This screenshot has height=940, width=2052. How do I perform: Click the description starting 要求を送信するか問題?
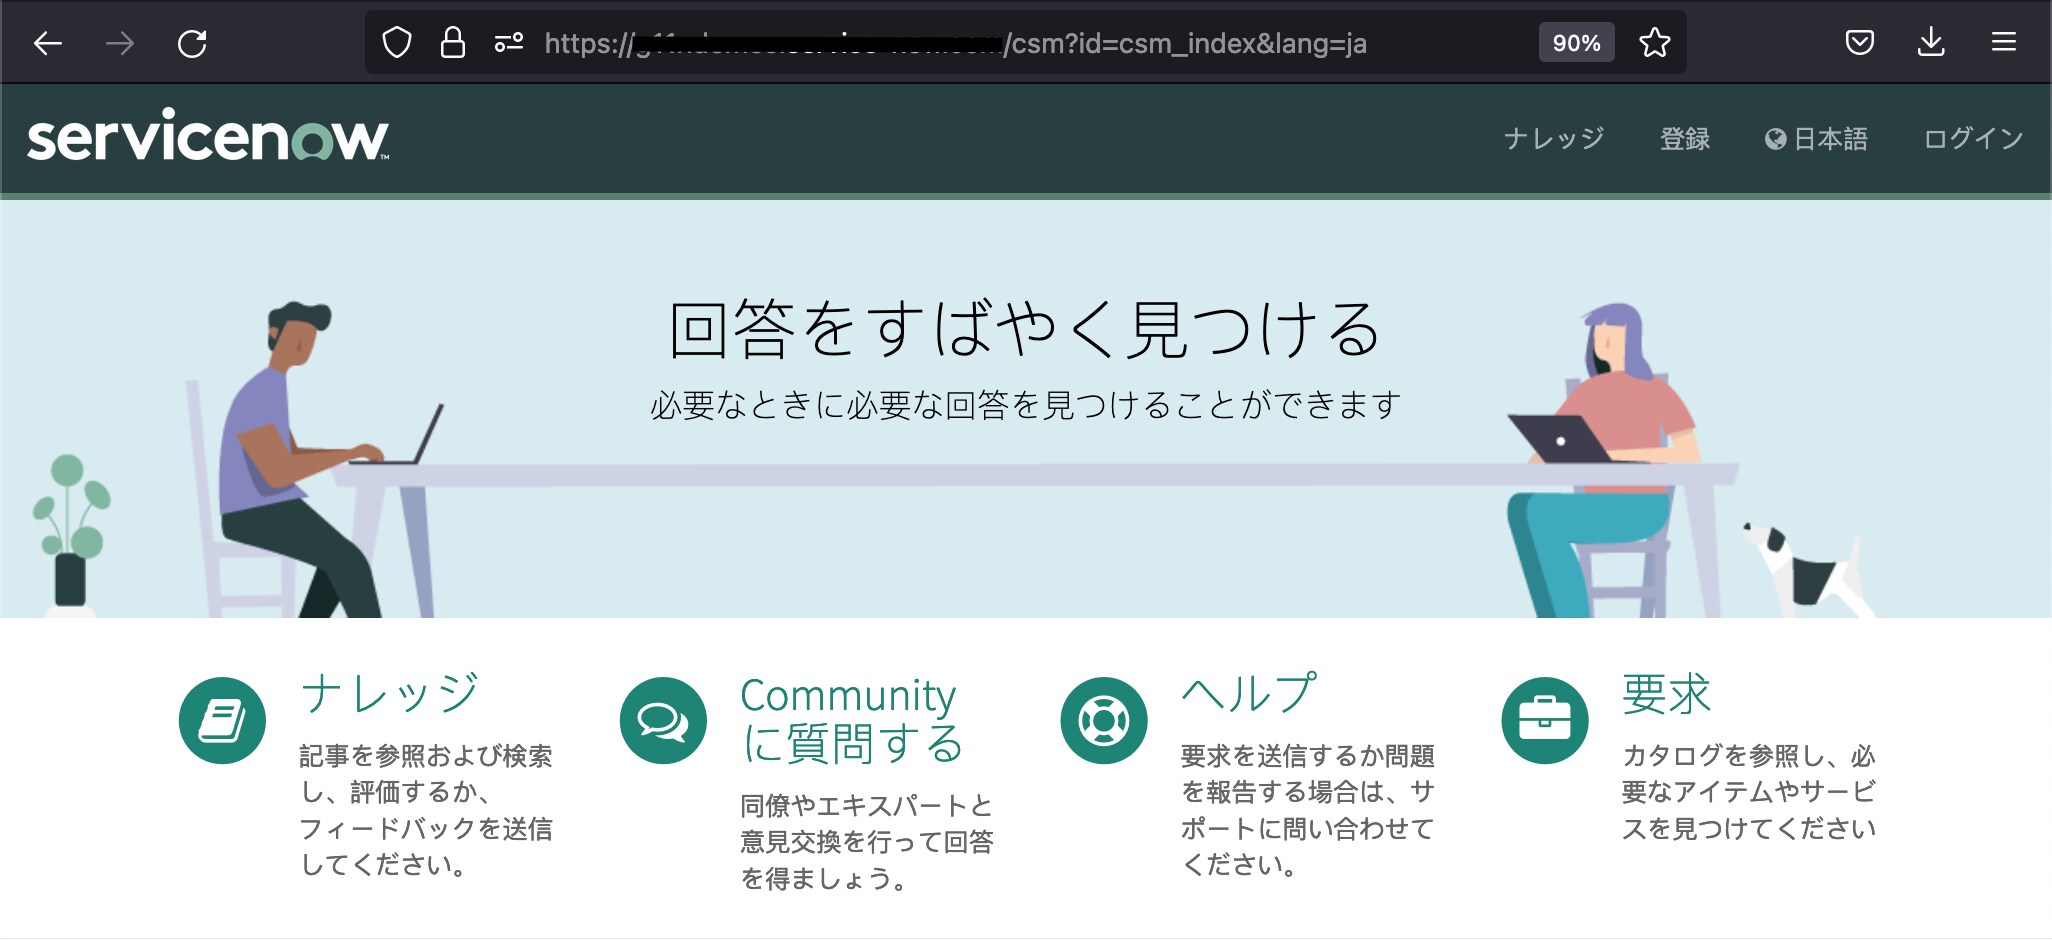1308,810
